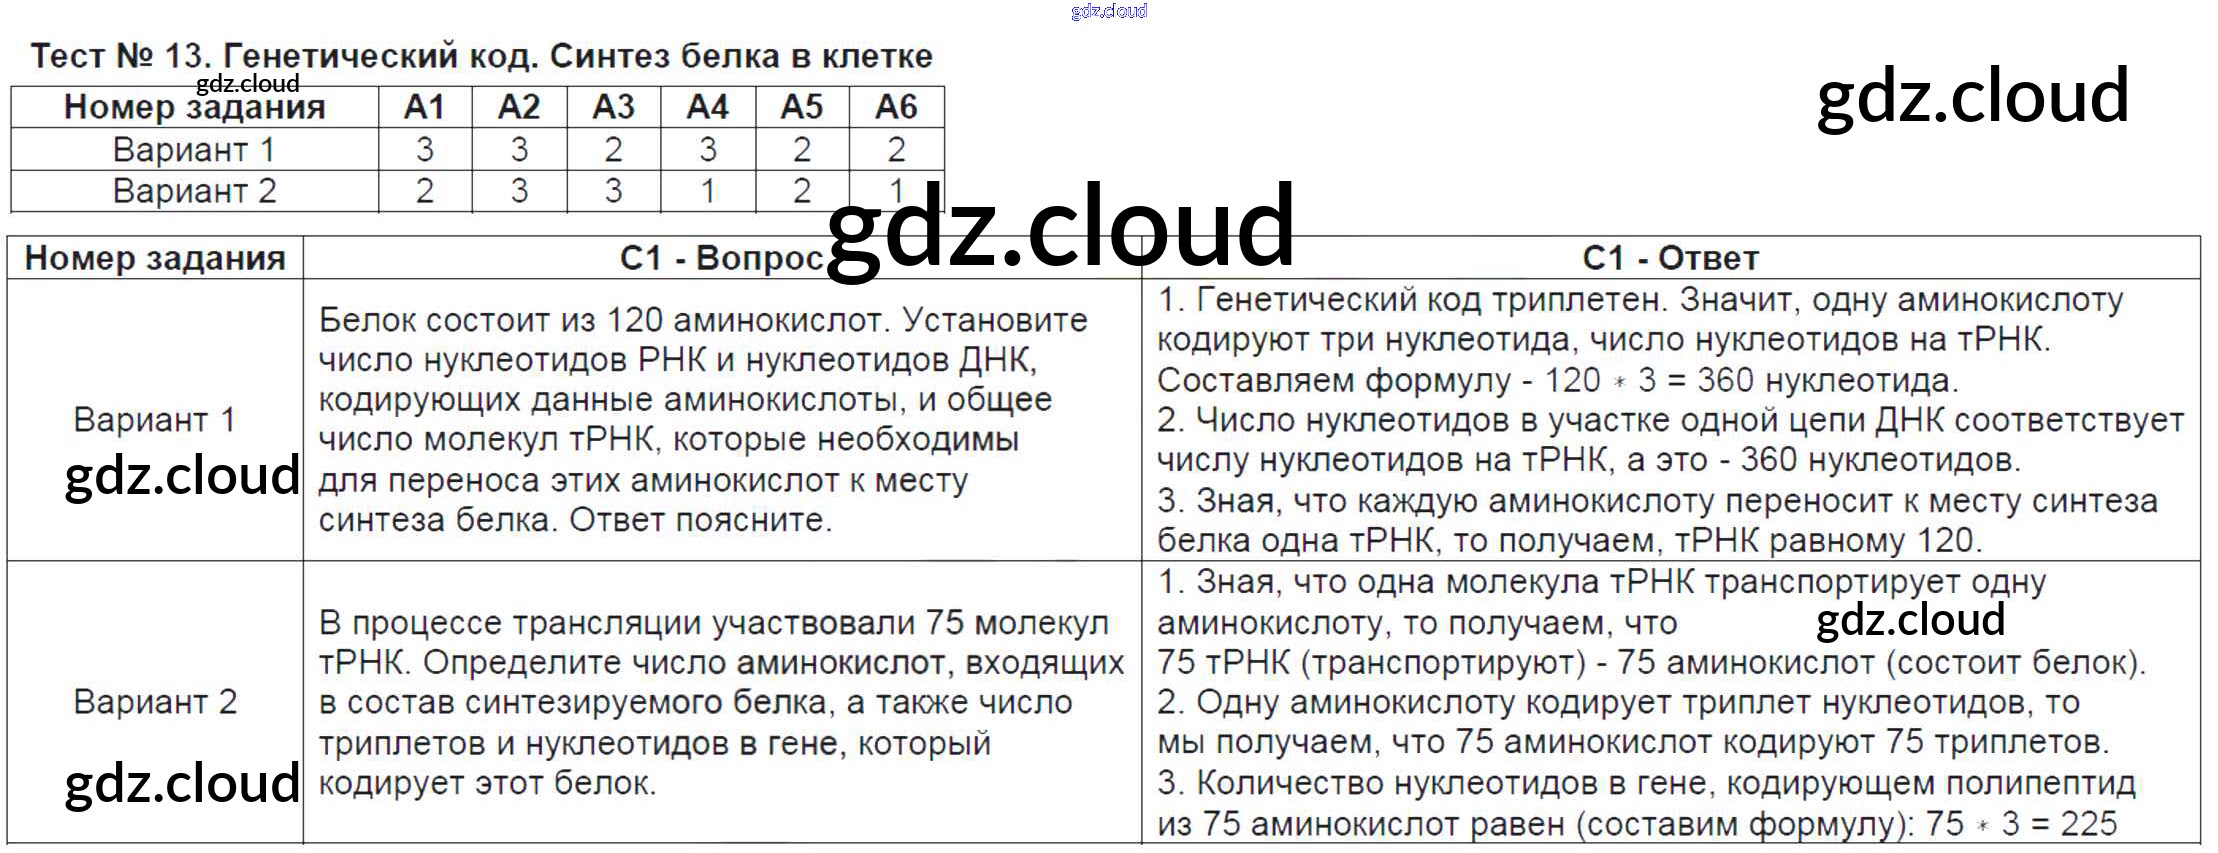Click the test title "Тест № 13" heading
Viewport: 2218px width, 853px height.
coord(481,55)
